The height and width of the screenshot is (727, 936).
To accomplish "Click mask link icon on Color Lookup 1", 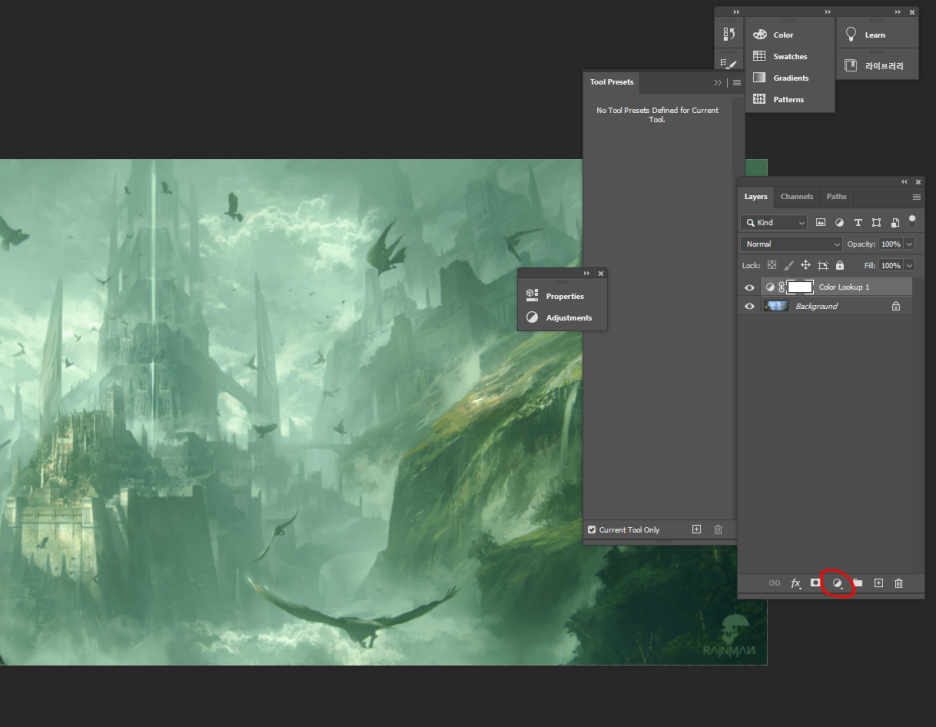I will point(781,287).
